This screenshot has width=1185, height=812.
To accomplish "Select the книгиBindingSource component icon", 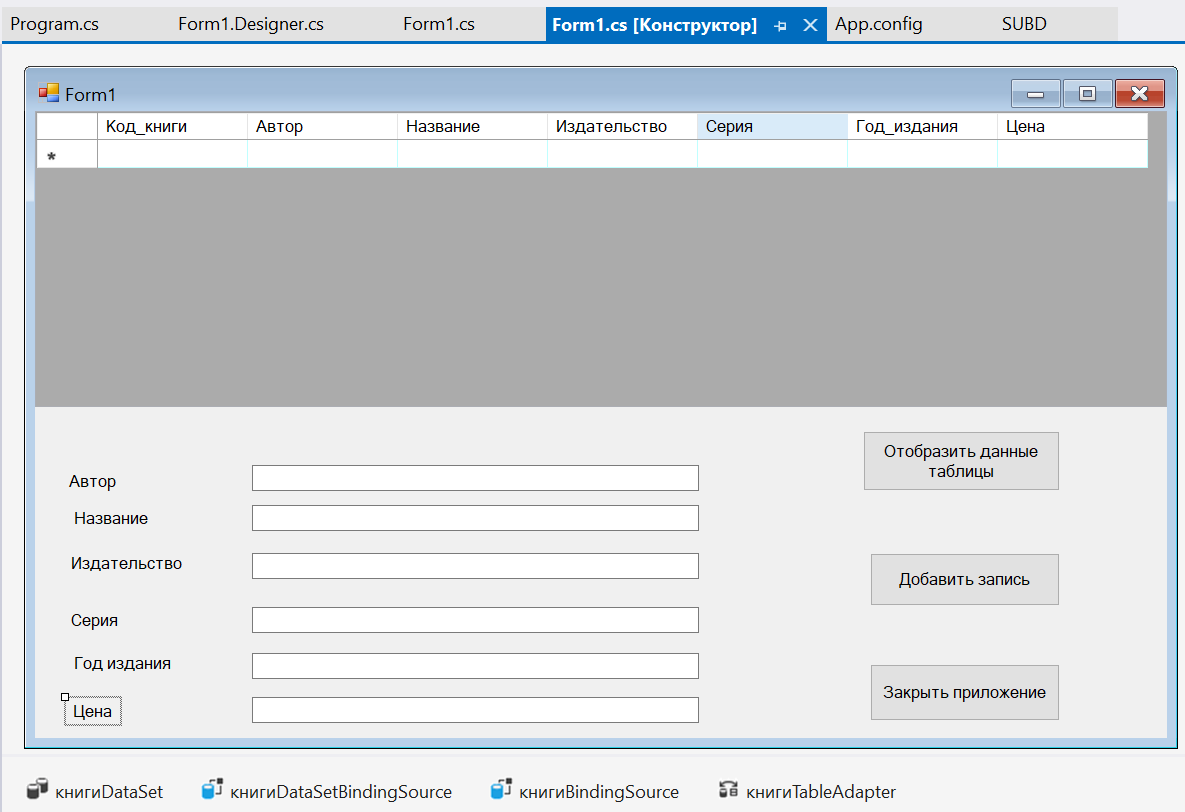I will pos(501,790).
